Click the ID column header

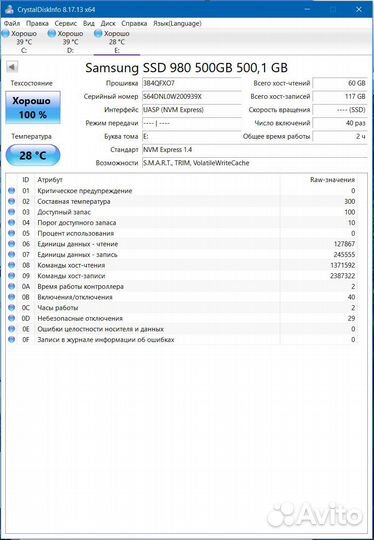tap(26, 180)
